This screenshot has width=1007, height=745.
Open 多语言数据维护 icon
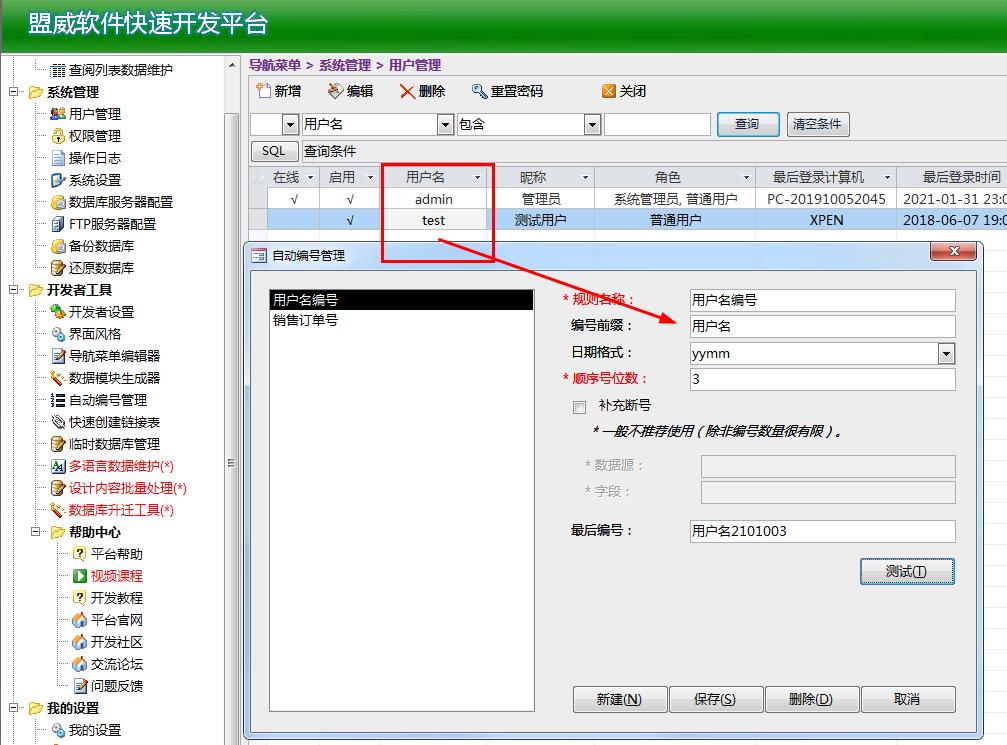point(58,466)
